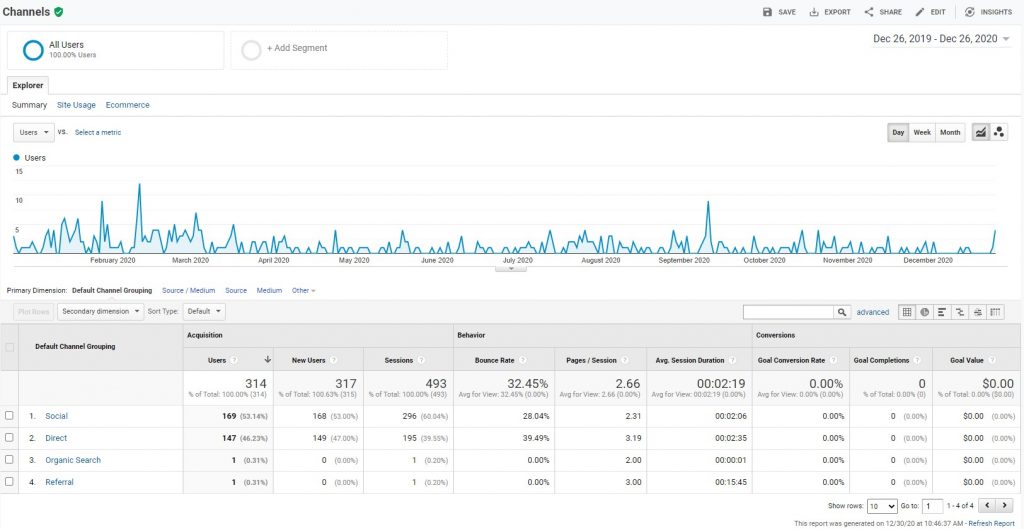Click the Add Segment box
1024x529 pixels.
tap(339, 50)
